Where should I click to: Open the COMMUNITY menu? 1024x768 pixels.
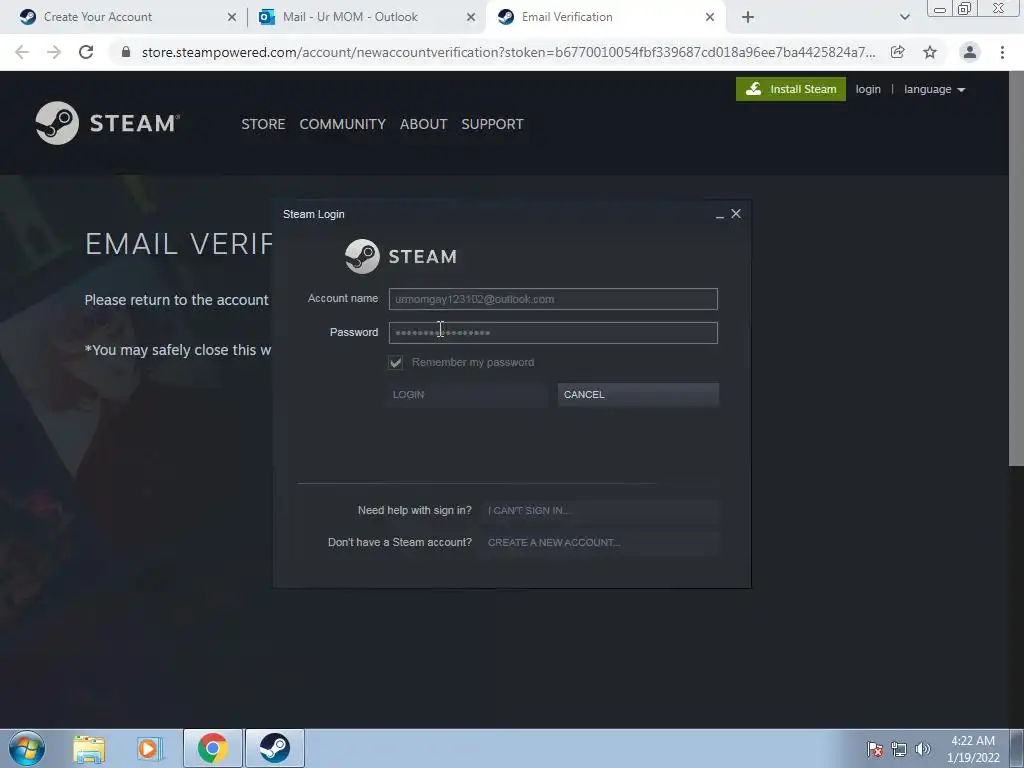[x=342, y=124]
